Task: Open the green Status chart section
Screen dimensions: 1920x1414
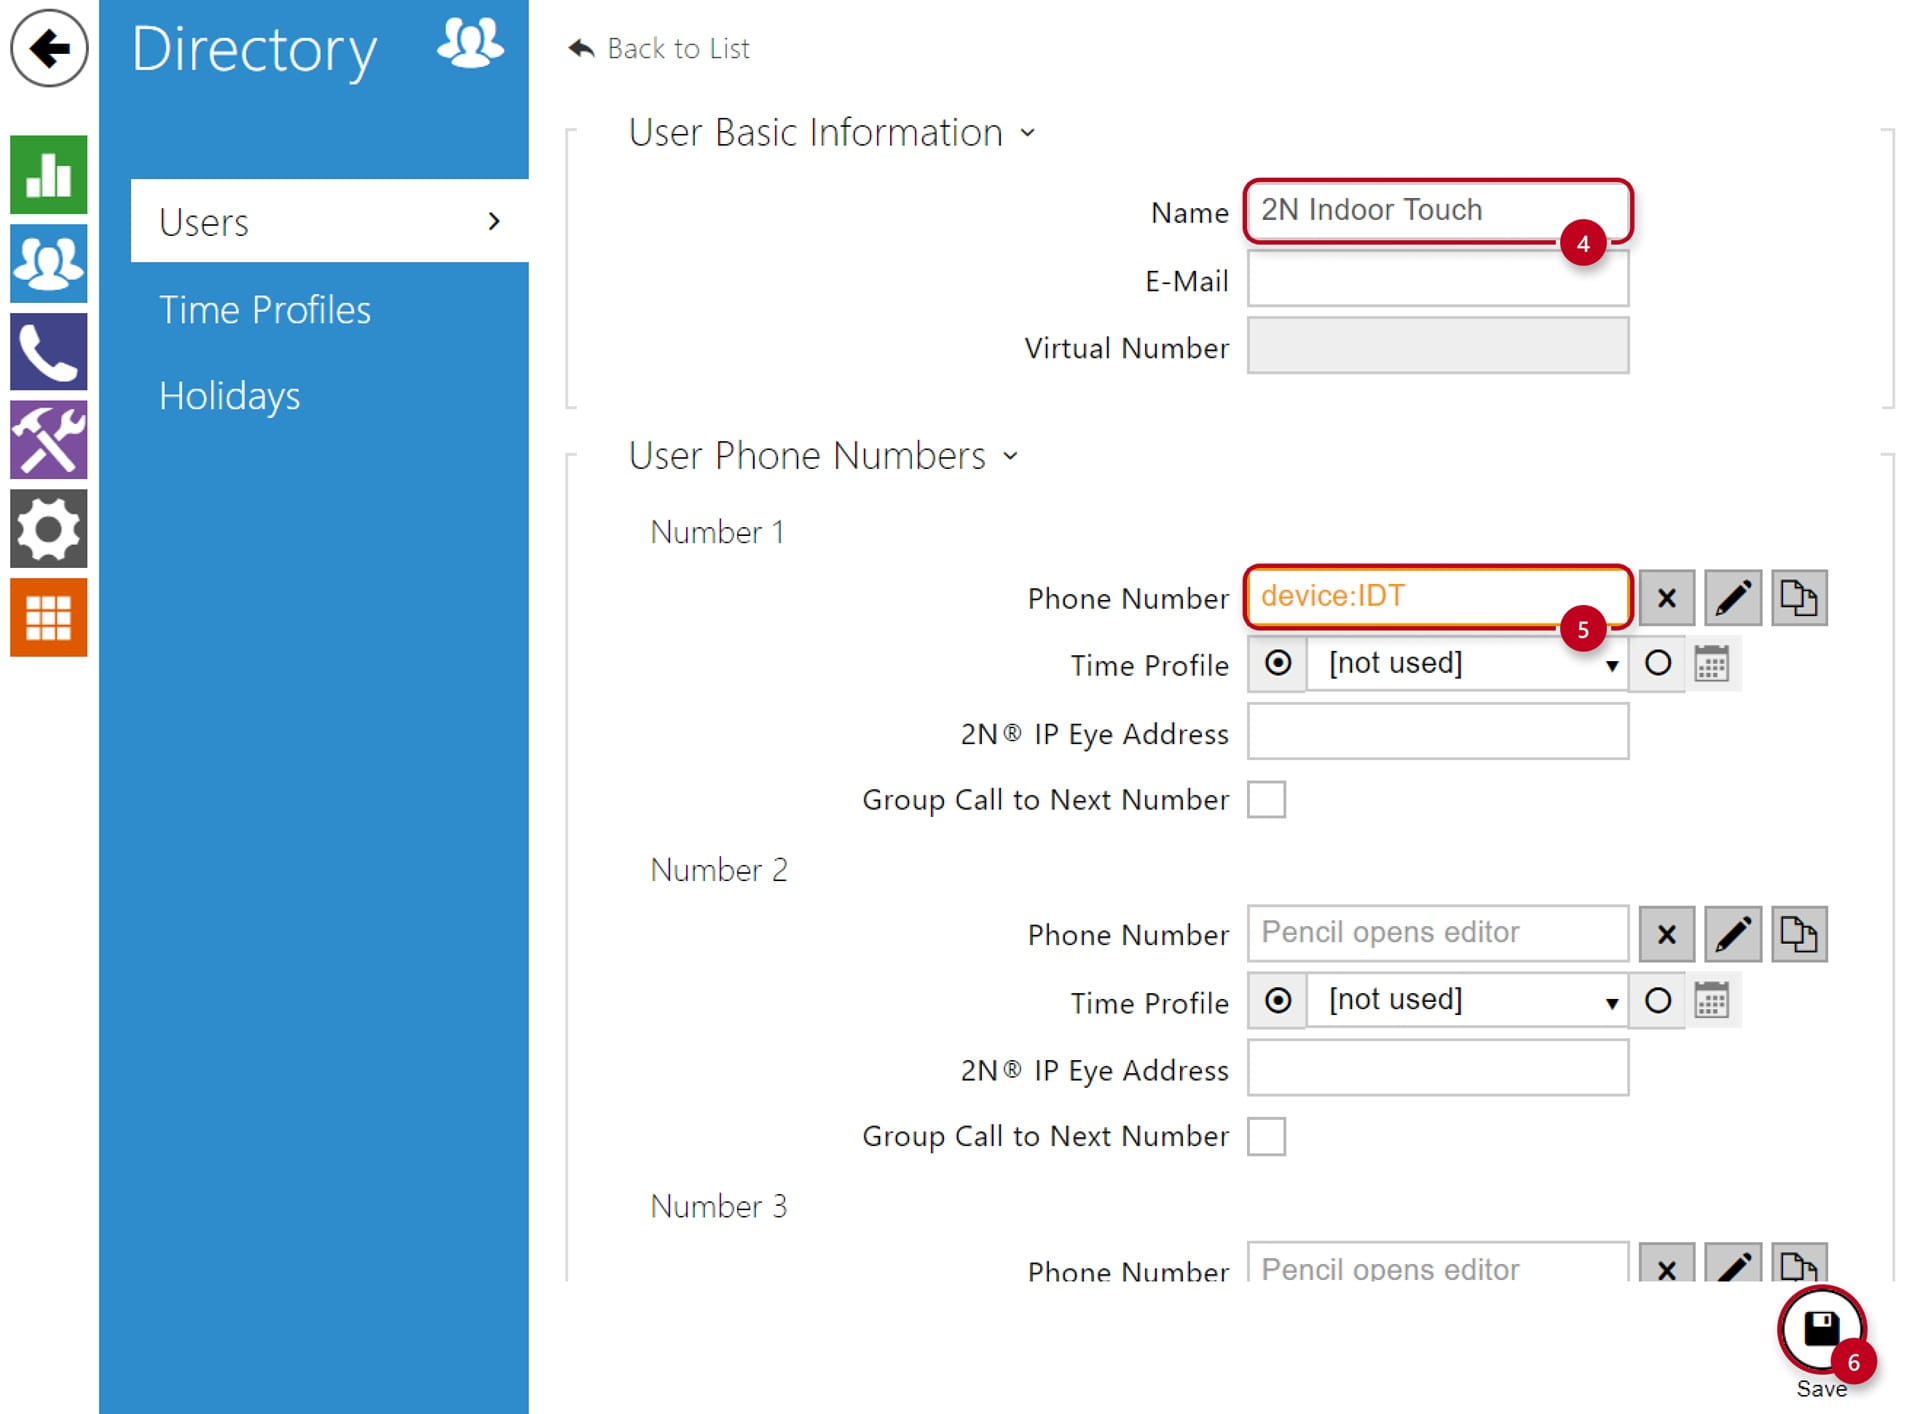Action: coord(49,175)
